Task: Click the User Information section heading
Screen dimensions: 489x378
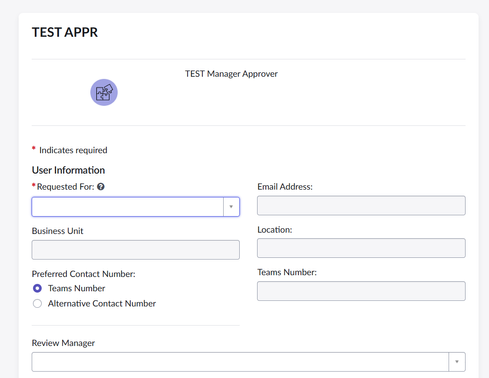Action: [x=68, y=170]
